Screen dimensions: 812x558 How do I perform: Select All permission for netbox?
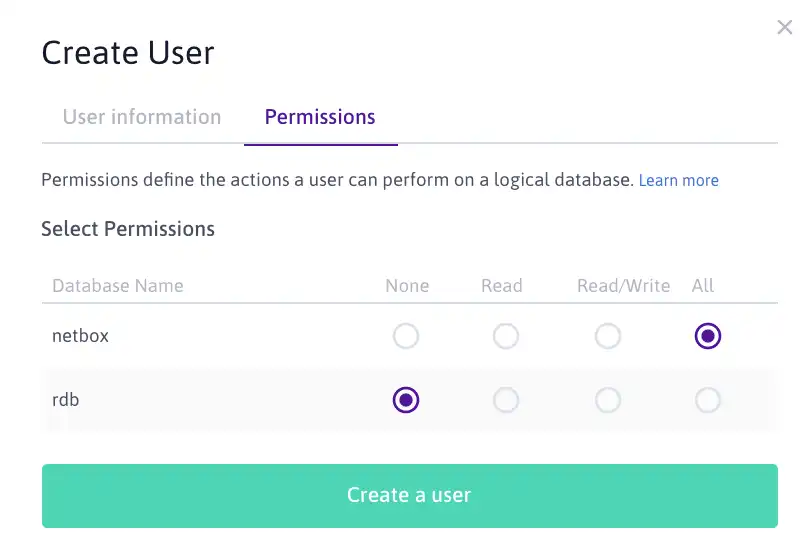[708, 336]
